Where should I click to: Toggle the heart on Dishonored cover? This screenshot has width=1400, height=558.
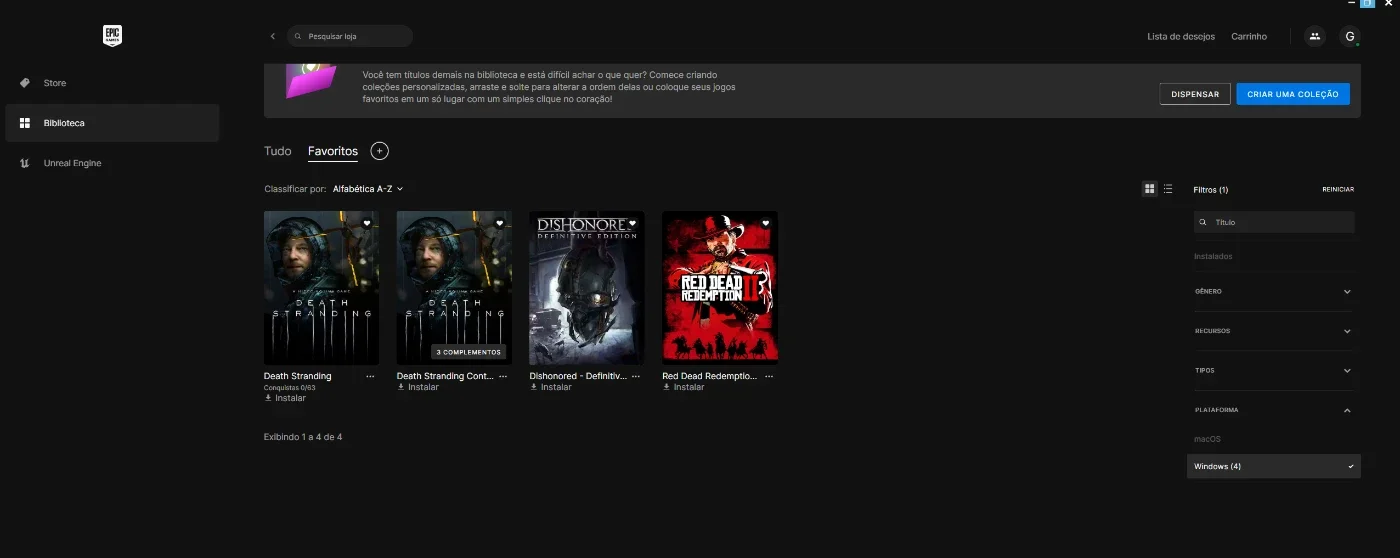[632, 223]
